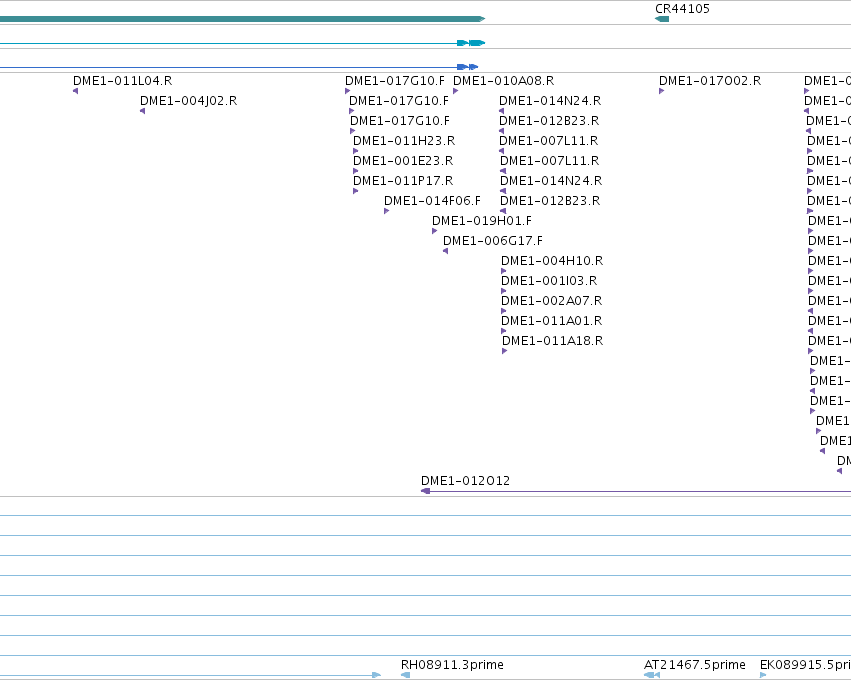This screenshot has height=680, width=851.
Task: Select the DME1-012O12 label
Action: coord(466,481)
